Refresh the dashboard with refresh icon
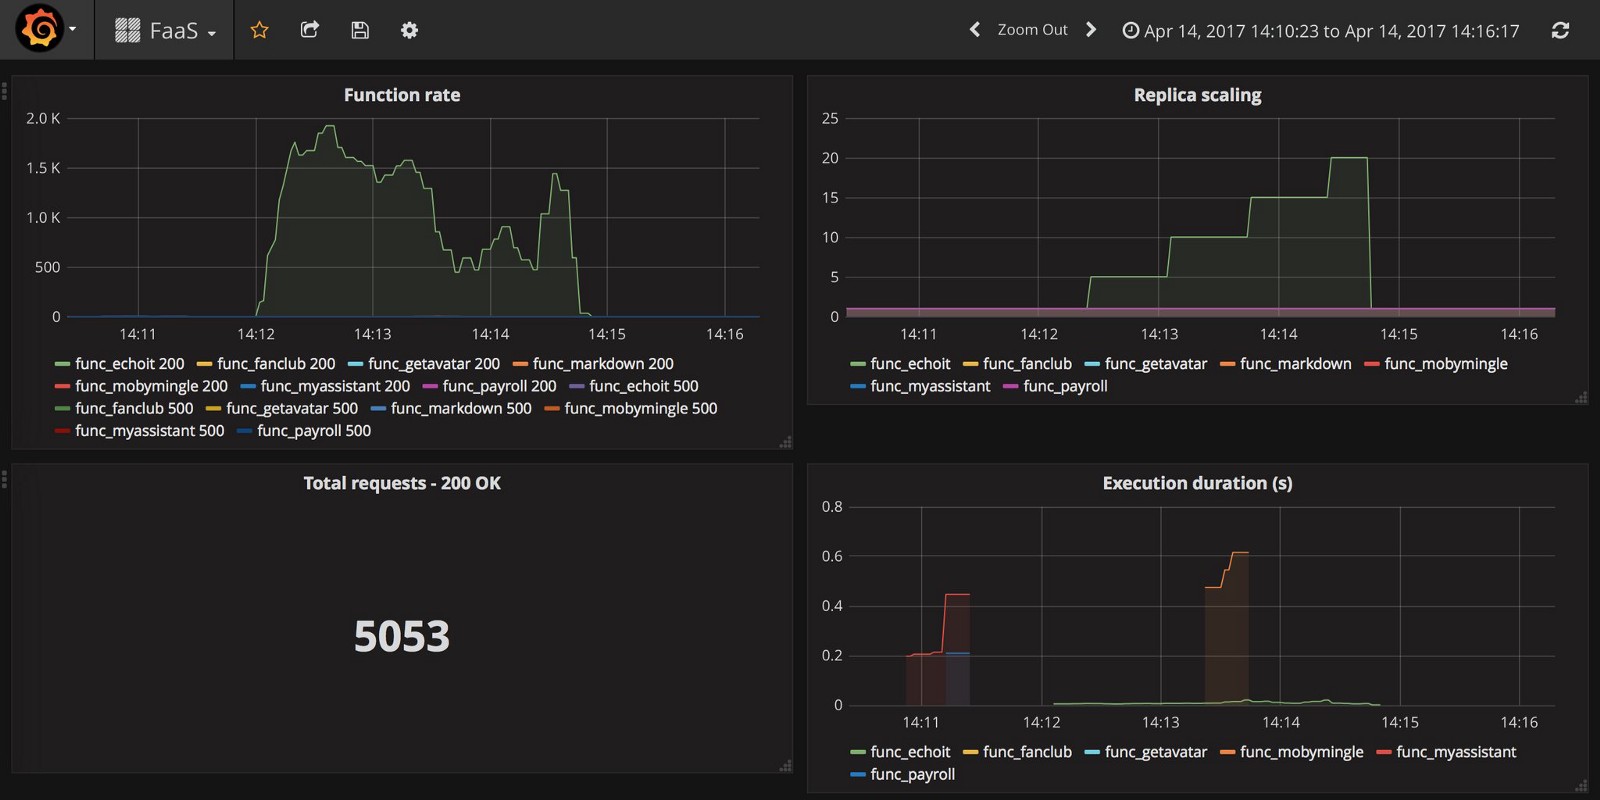 coord(1559,30)
